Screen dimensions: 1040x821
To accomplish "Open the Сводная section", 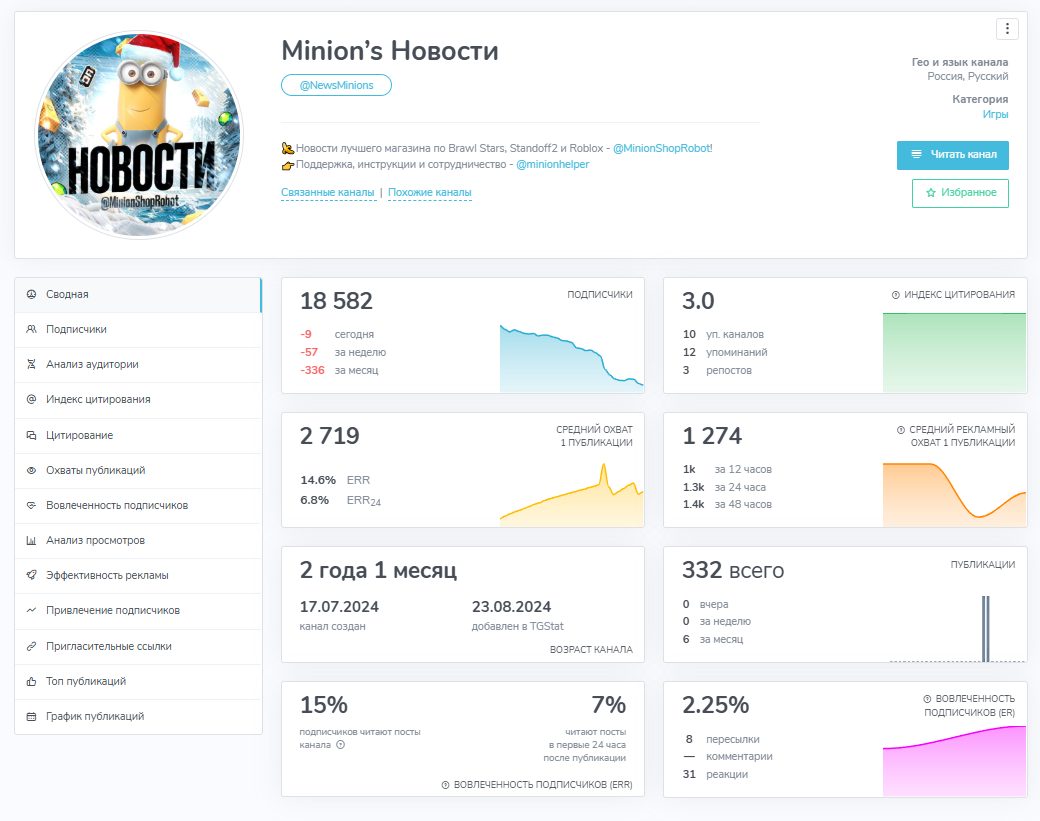I will click(138, 294).
